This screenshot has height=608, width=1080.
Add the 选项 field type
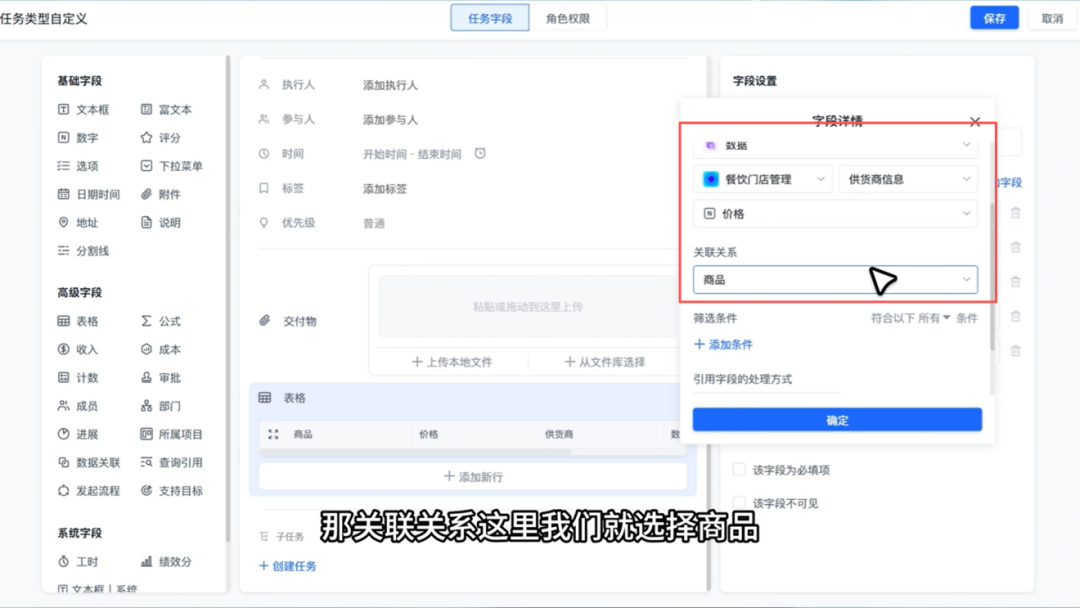78,166
